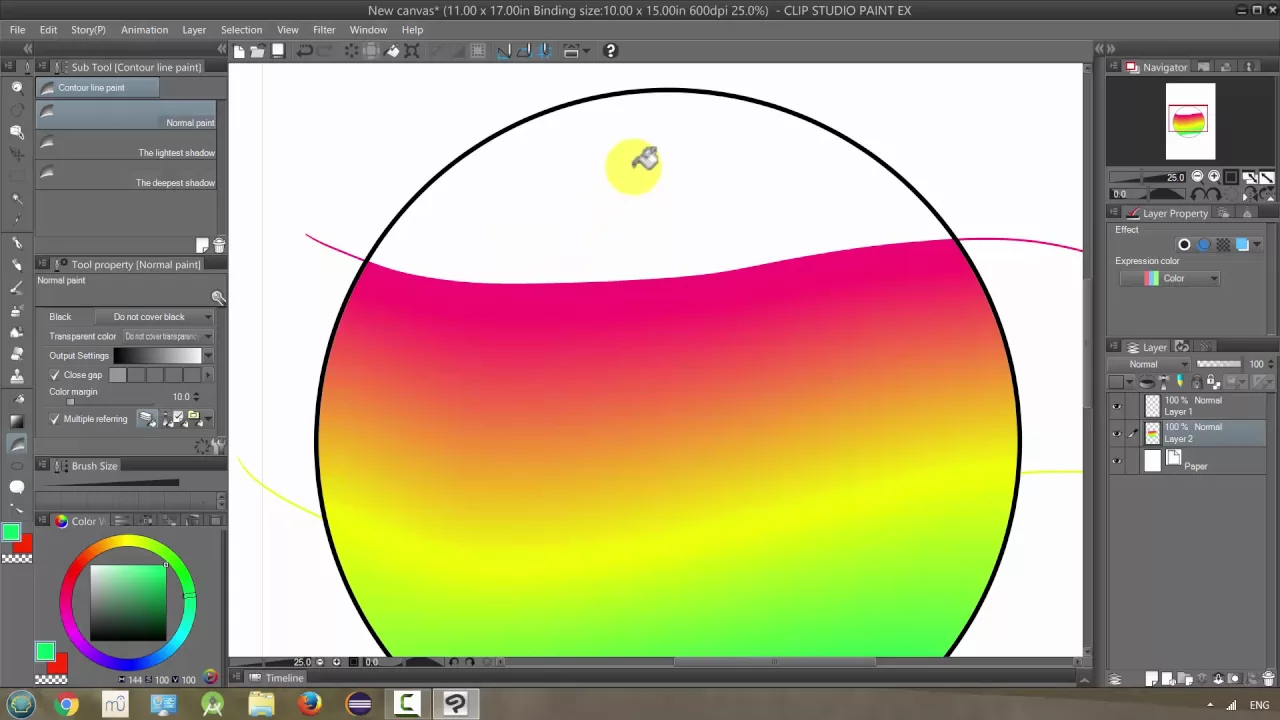Image resolution: width=1280 pixels, height=720 pixels.
Task: Click the Scale/Rotate transform icon
Action: (x=412, y=51)
